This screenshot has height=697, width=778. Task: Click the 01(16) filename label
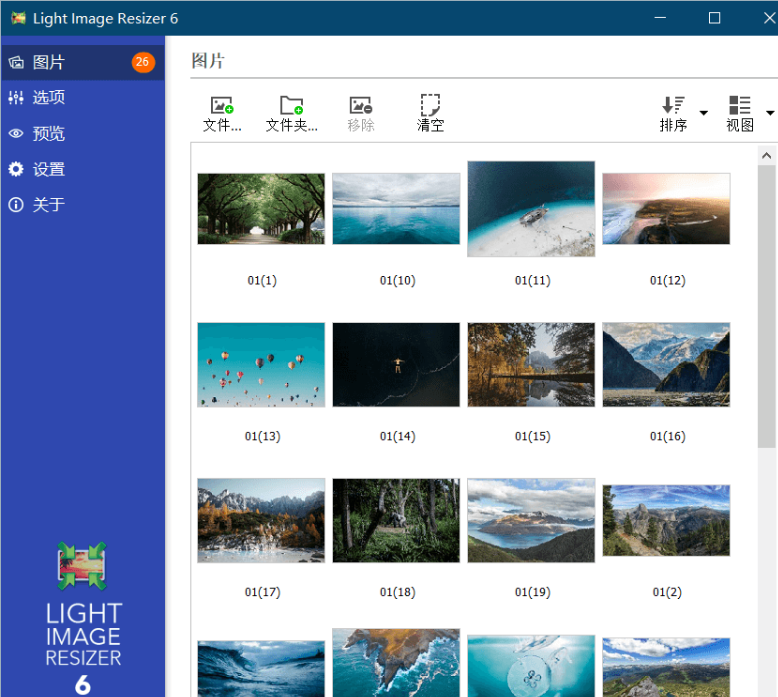click(667, 437)
